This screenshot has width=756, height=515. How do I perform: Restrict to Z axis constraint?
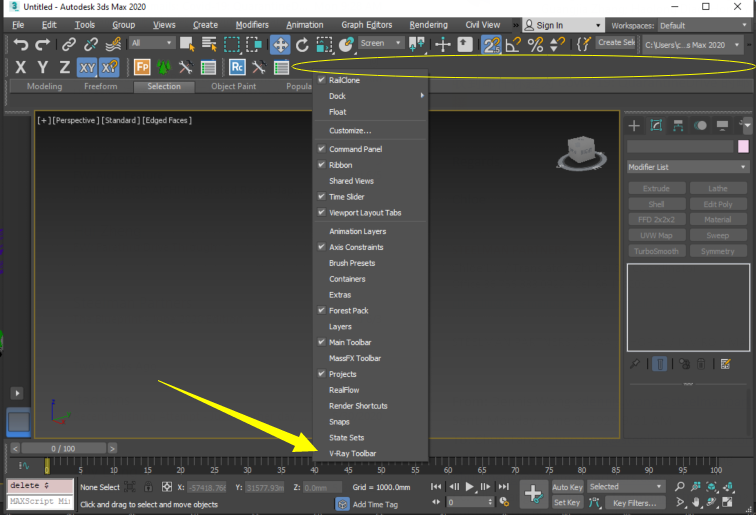pos(65,67)
